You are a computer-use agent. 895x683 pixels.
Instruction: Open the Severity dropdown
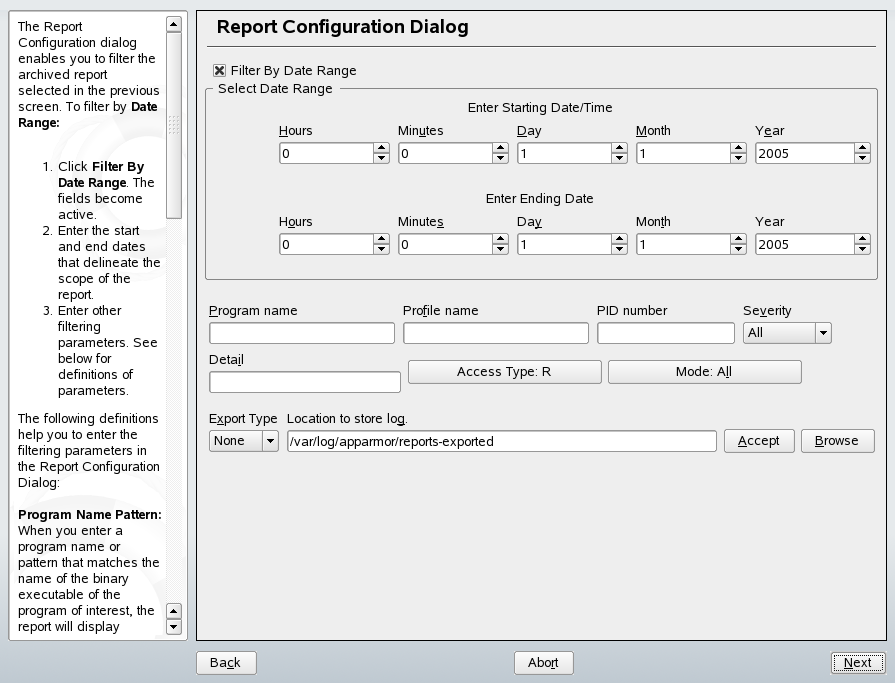pyautogui.click(x=820, y=332)
